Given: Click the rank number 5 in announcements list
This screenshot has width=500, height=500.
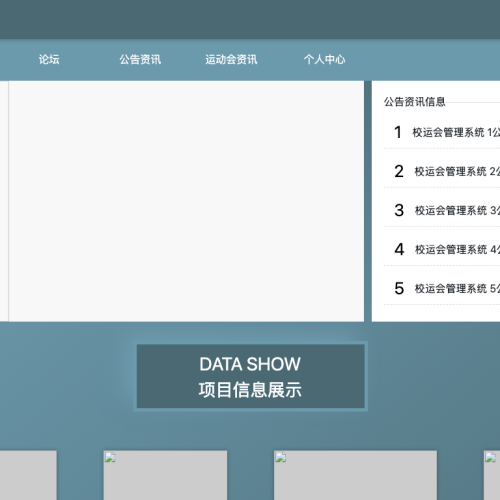Looking at the screenshot, I should 399,288.
